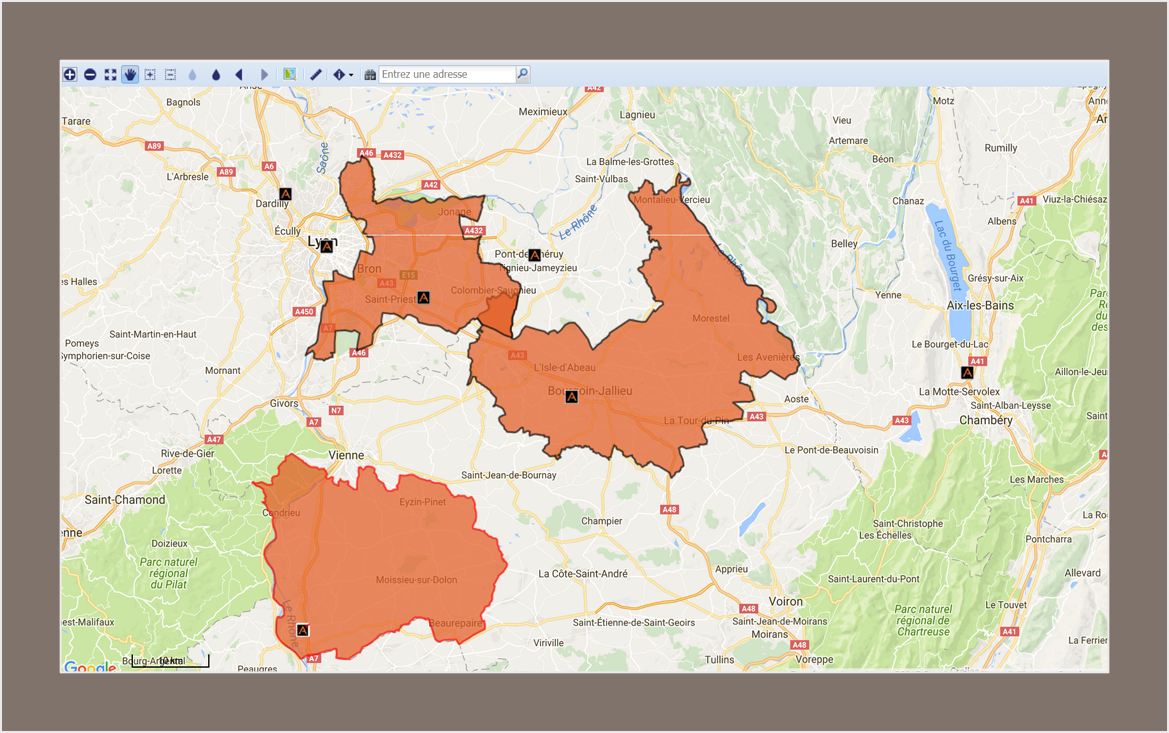Click the 'Rive-de-Gier' label
The image size is (1169, 733).
(187, 453)
